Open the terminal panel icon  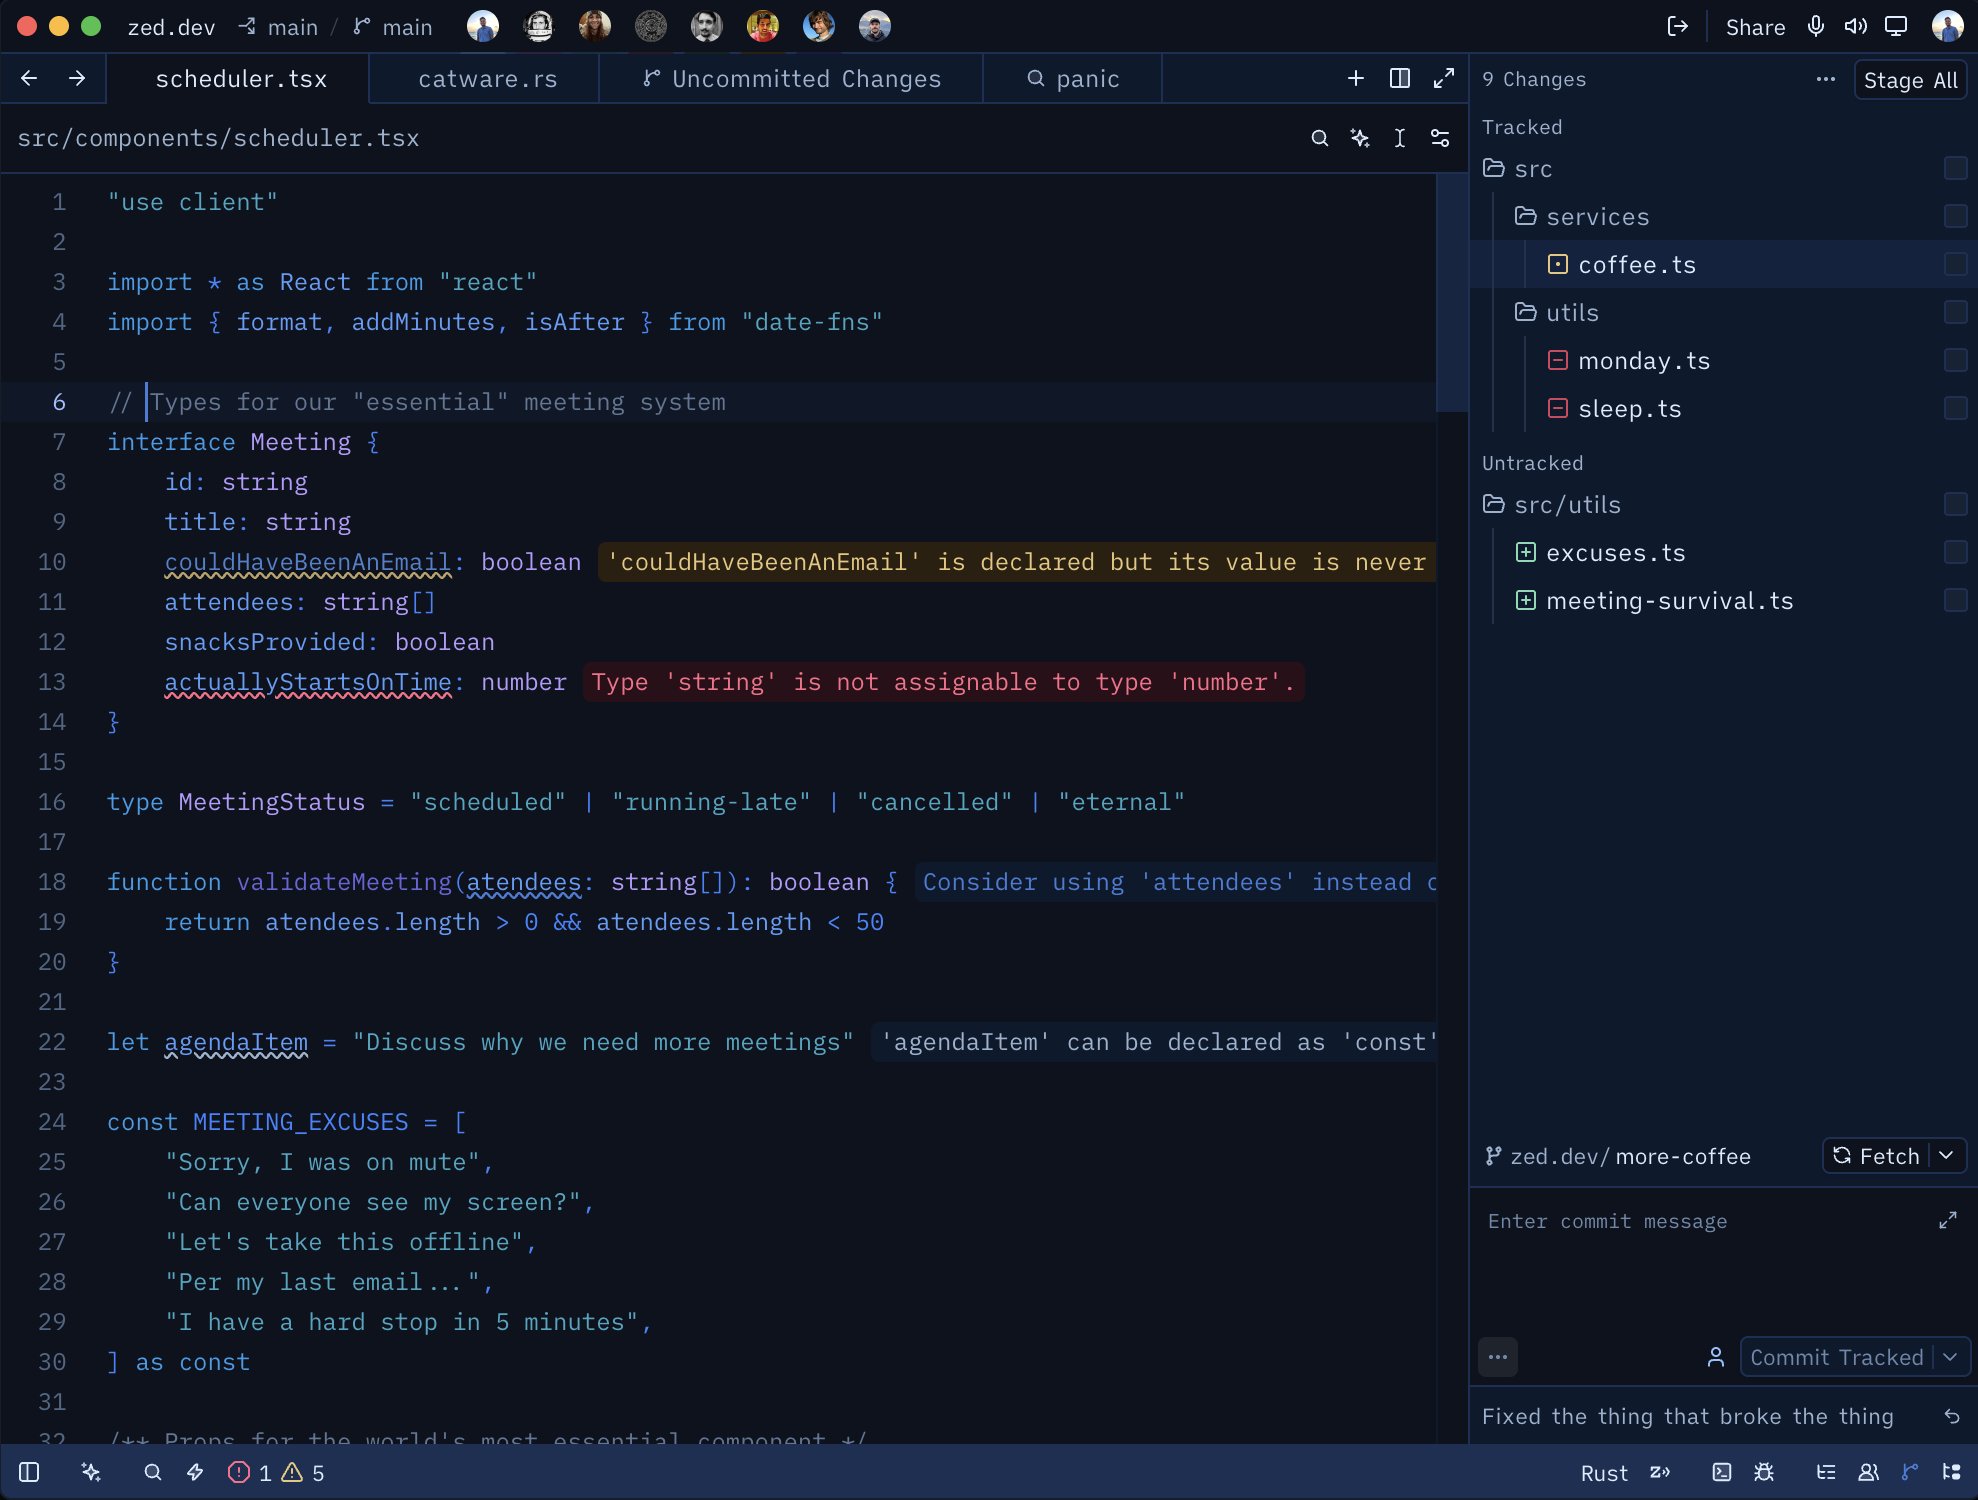coord(1722,1472)
